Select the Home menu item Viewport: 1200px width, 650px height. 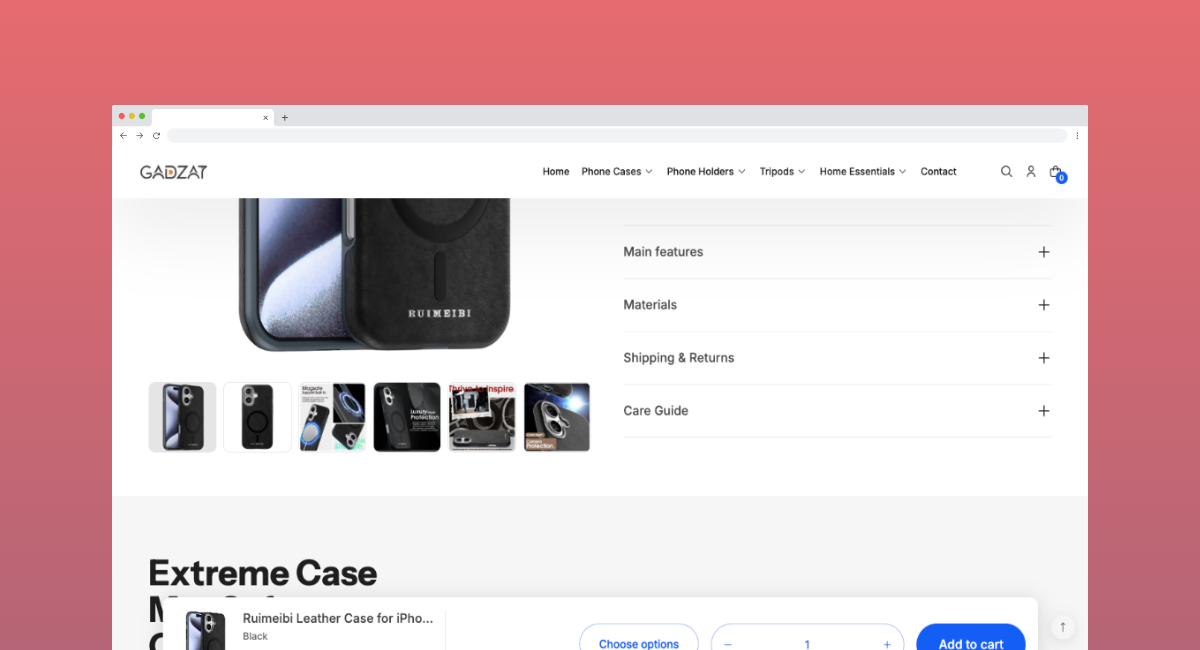pyautogui.click(x=555, y=171)
